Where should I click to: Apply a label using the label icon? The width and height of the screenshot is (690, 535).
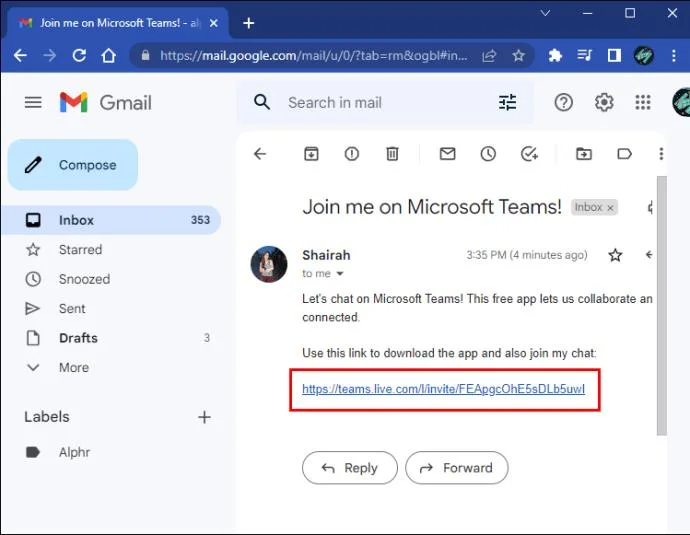pos(624,154)
